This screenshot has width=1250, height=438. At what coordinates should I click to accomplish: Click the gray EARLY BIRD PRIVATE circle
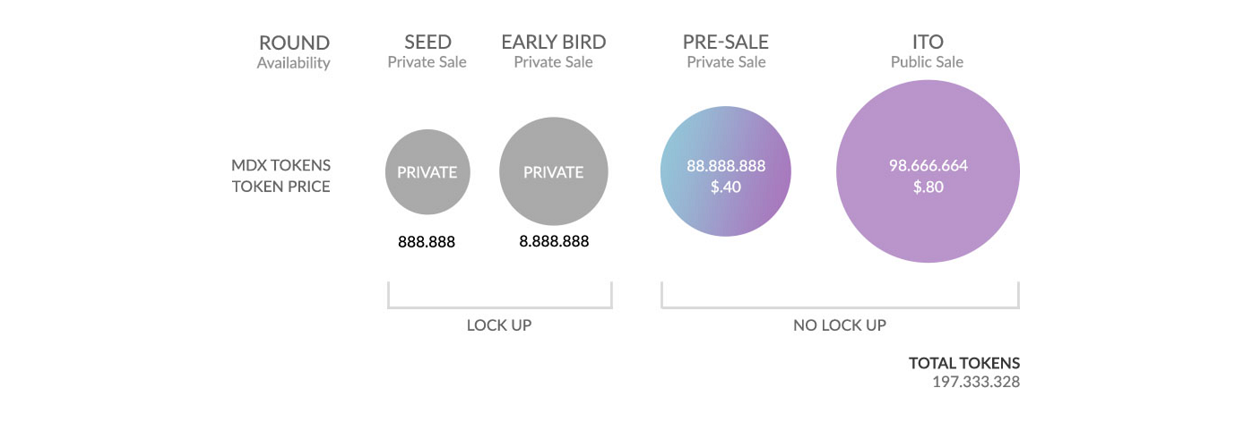[x=553, y=172]
